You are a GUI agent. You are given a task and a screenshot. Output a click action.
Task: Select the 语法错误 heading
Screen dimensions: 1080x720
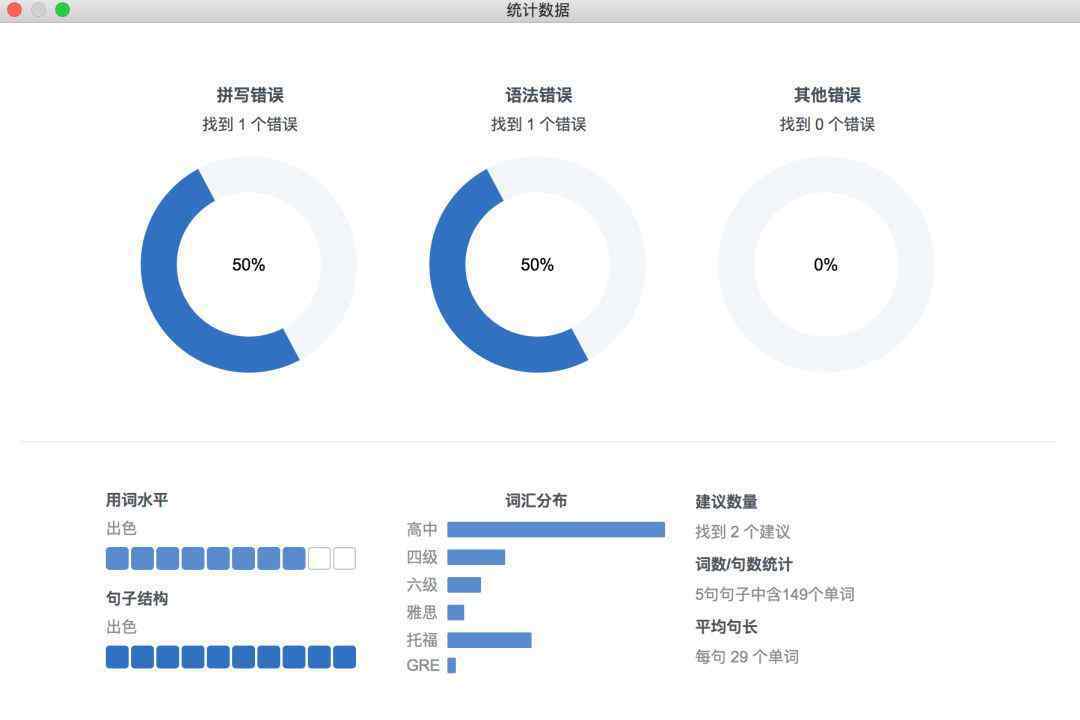pyautogui.click(x=538, y=95)
